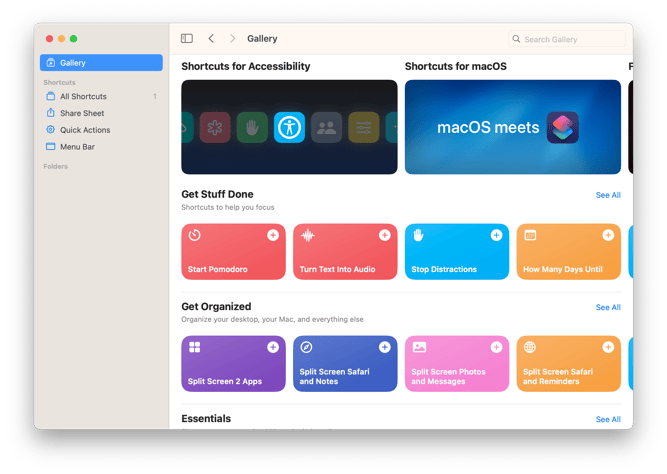Open Split Screen Safari and Reminders card
The image size is (667, 474).
coord(569,363)
